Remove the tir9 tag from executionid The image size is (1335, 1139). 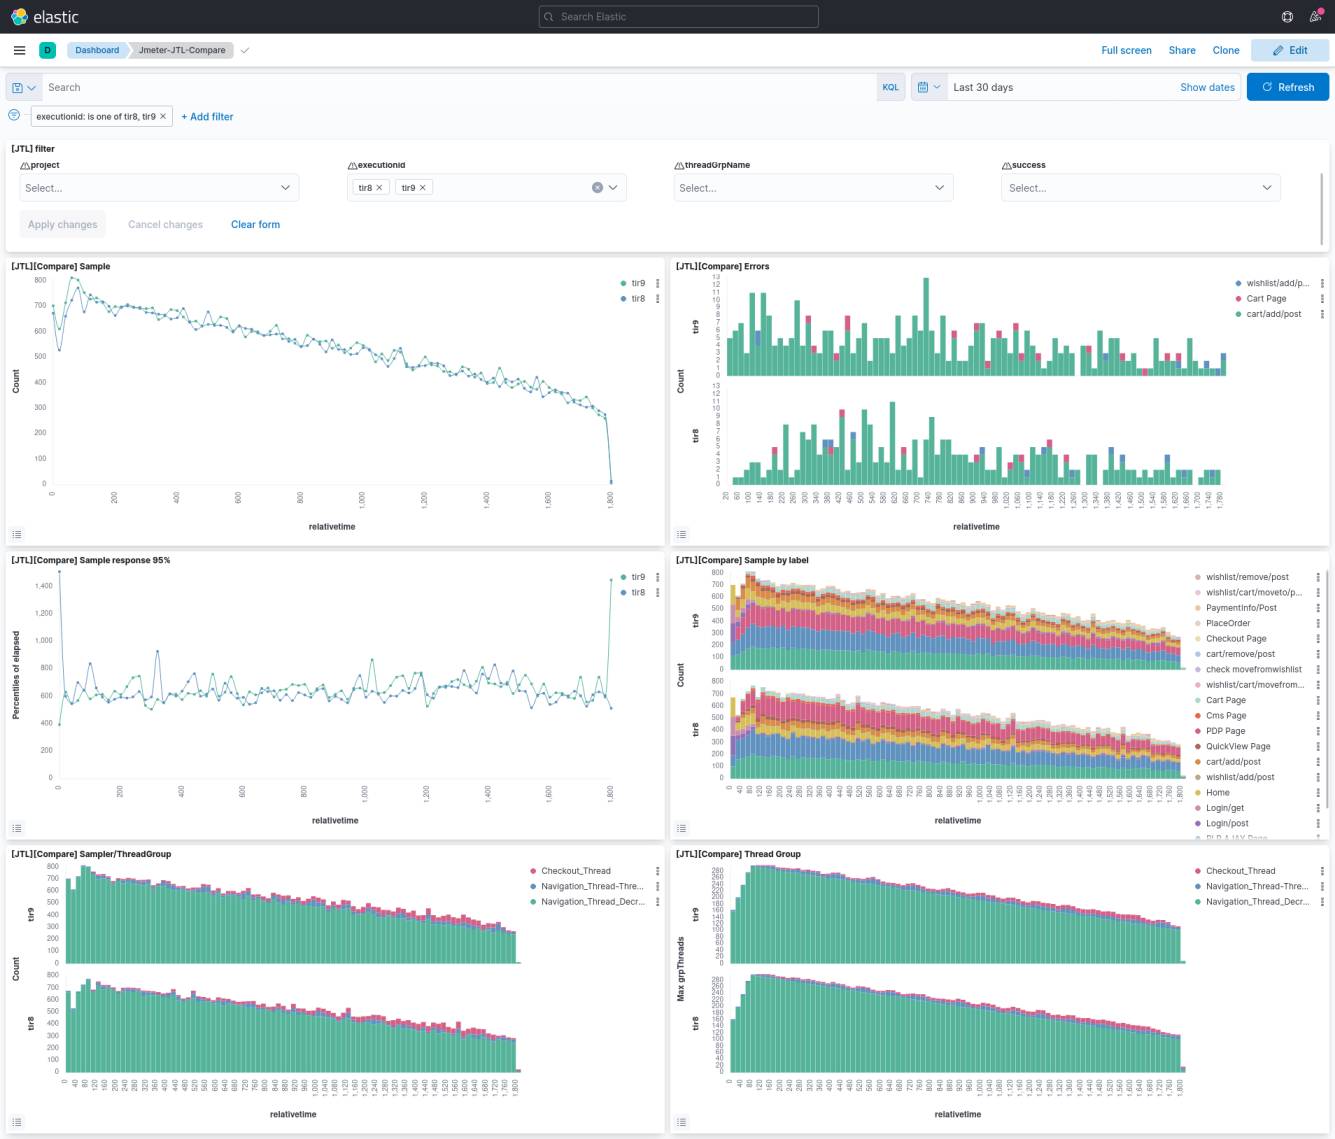click(x=422, y=188)
